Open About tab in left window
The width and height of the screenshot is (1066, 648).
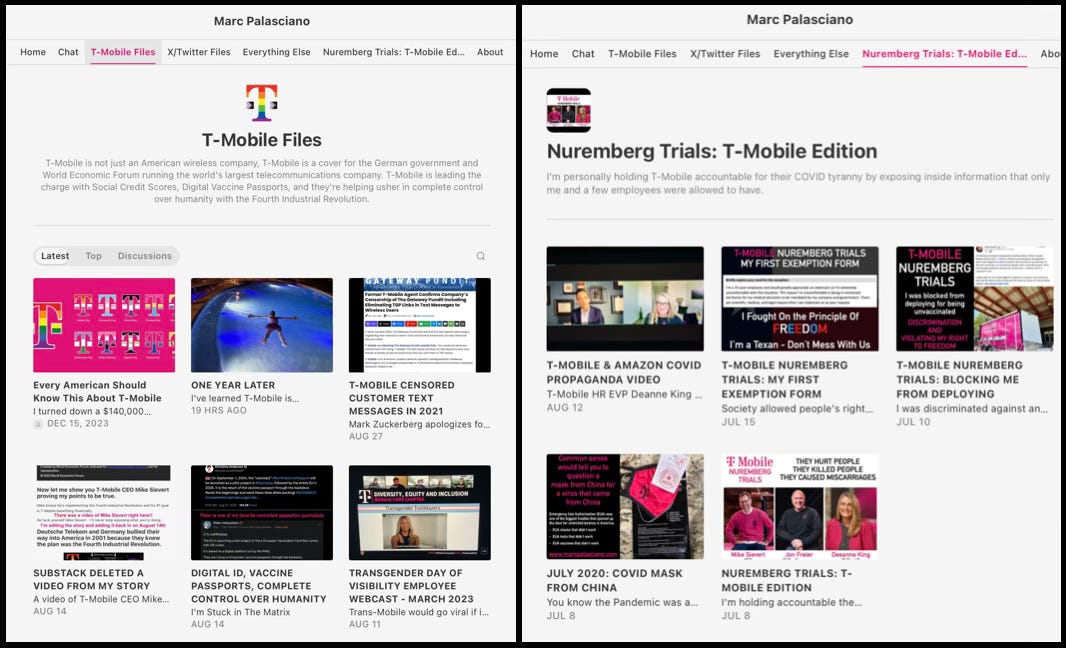coord(490,52)
